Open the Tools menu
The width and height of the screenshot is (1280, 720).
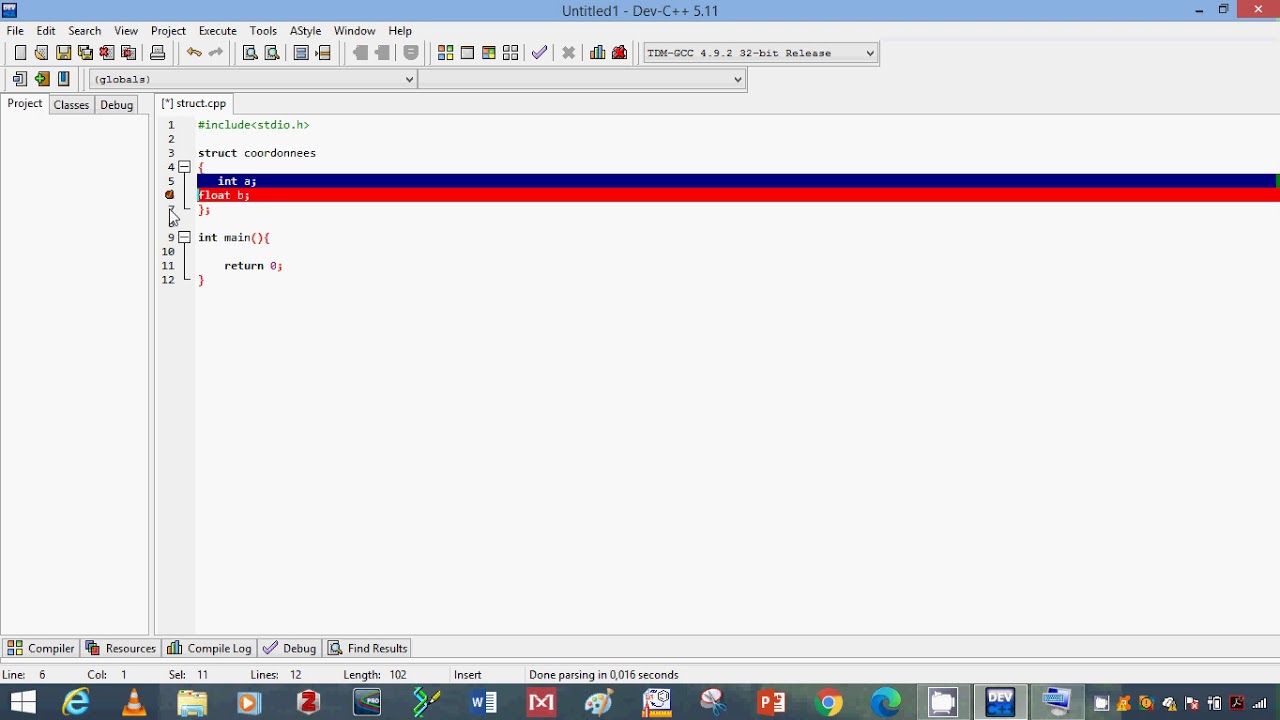(x=263, y=31)
